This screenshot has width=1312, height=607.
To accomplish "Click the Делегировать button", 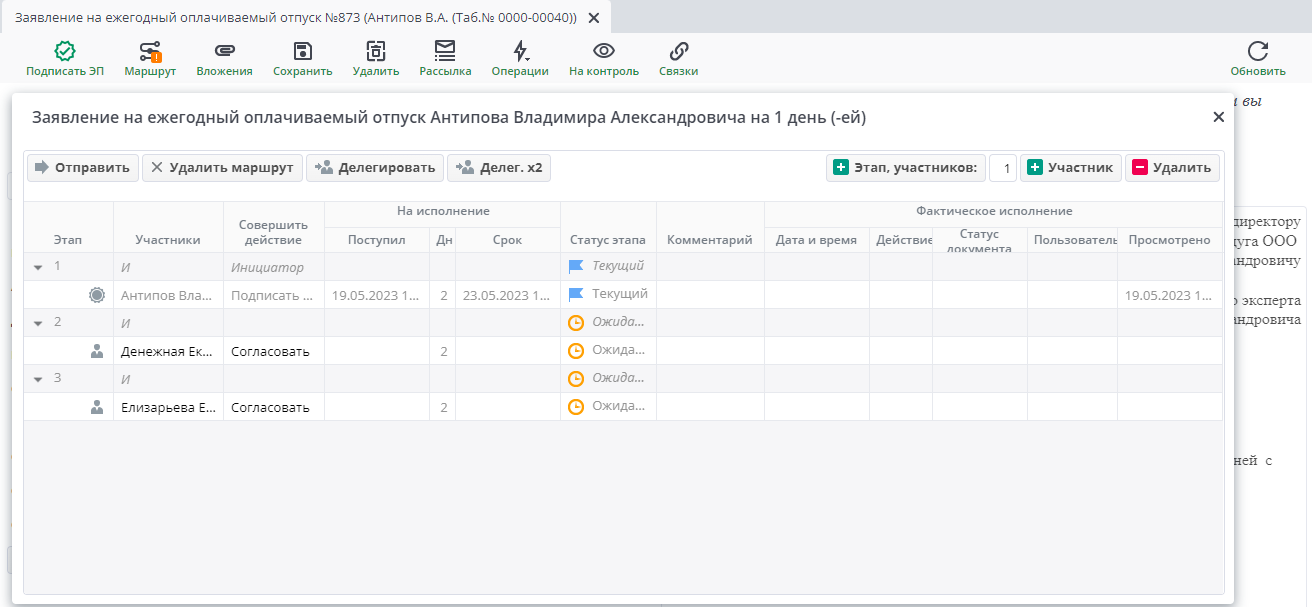I will pyautogui.click(x=375, y=168).
